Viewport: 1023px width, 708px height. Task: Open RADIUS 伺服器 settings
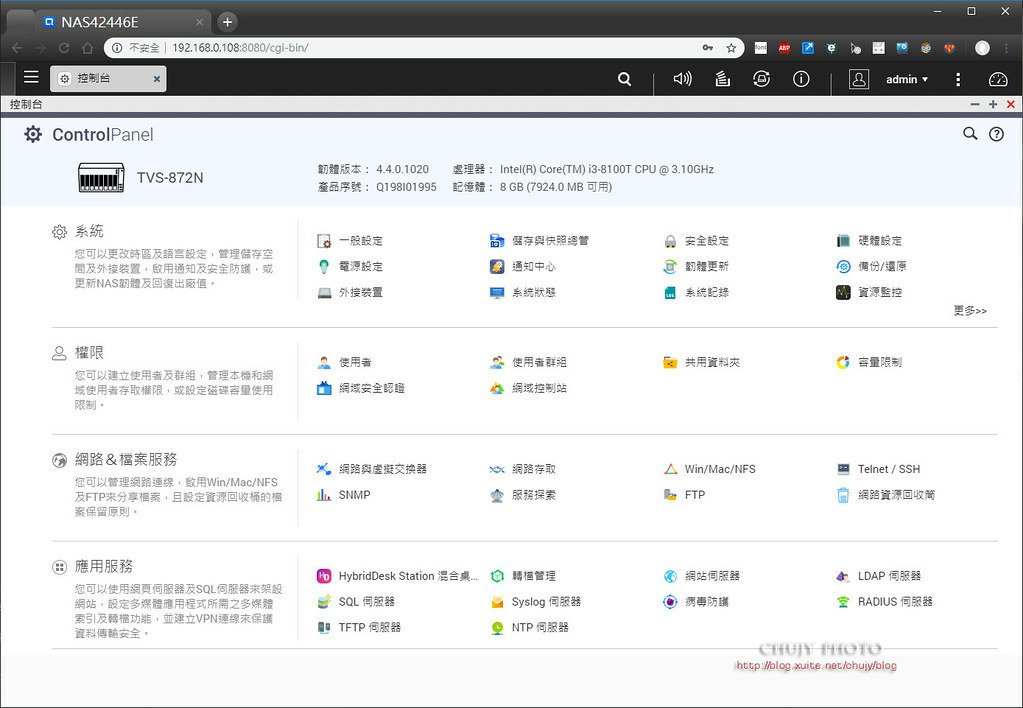pyautogui.click(x=885, y=602)
